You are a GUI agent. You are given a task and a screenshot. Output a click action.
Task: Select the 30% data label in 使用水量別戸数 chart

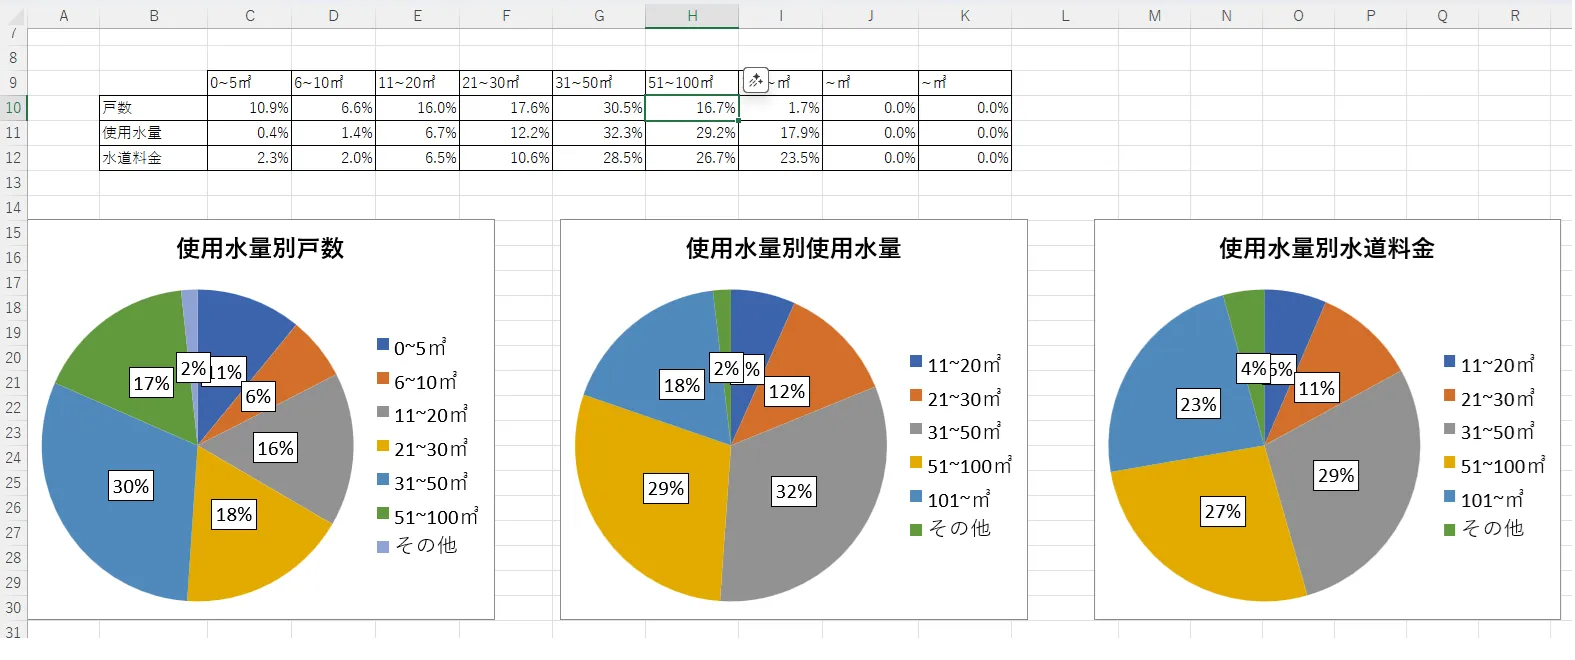coord(131,486)
